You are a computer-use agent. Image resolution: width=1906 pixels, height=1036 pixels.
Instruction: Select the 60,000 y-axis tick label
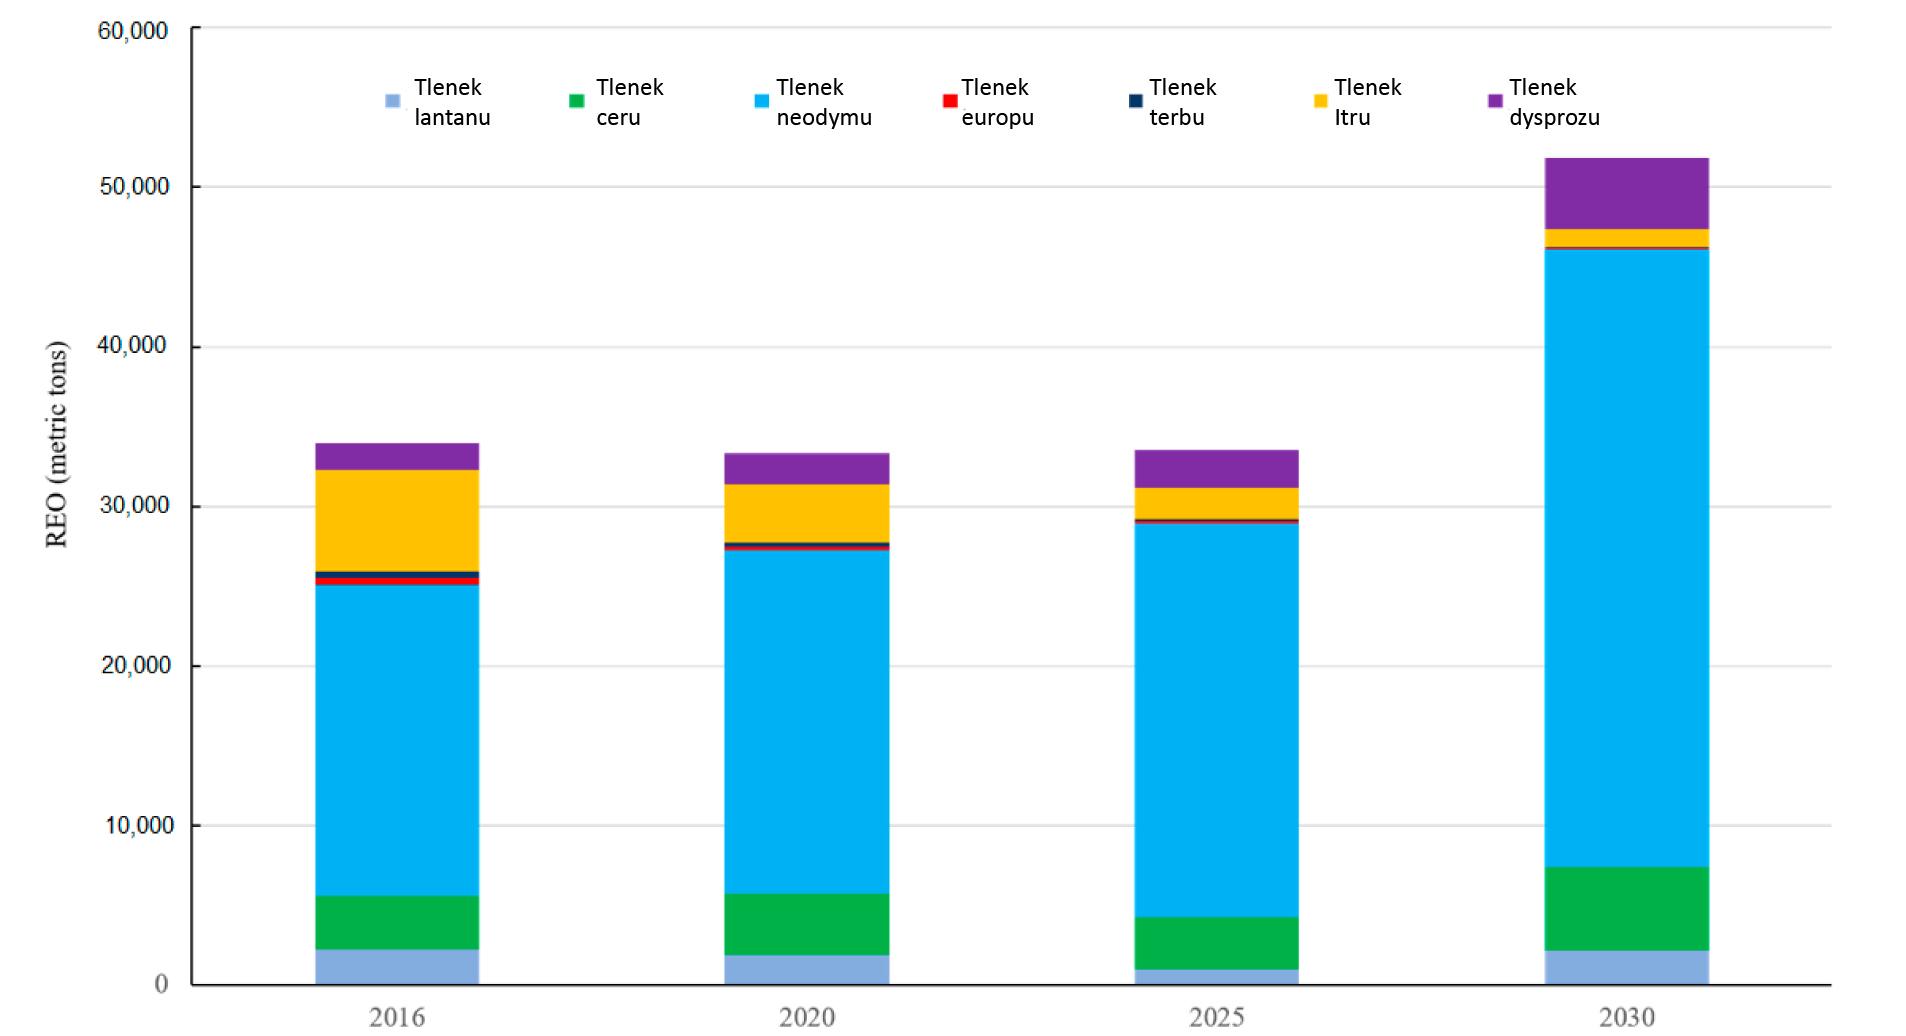[133, 31]
